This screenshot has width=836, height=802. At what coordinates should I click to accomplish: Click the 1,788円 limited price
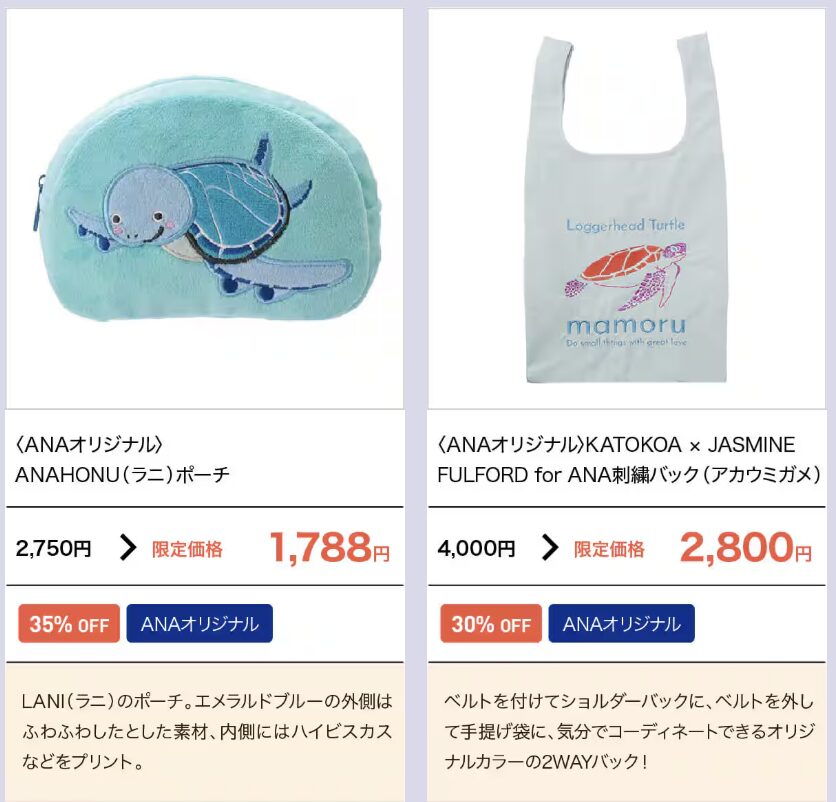pyautogui.click(x=329, y=548)
